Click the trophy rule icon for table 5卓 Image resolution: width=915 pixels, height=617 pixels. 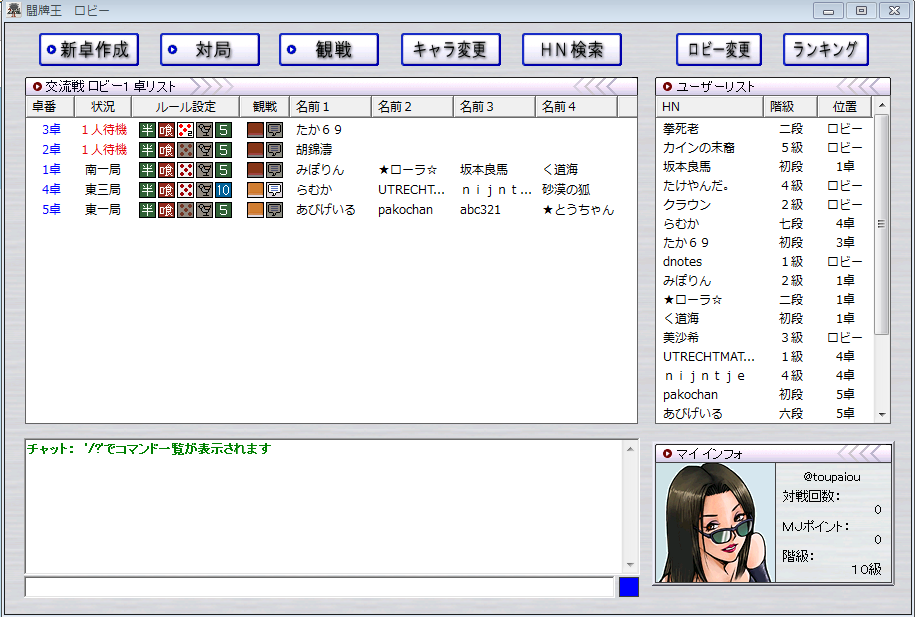click(203, 209)
